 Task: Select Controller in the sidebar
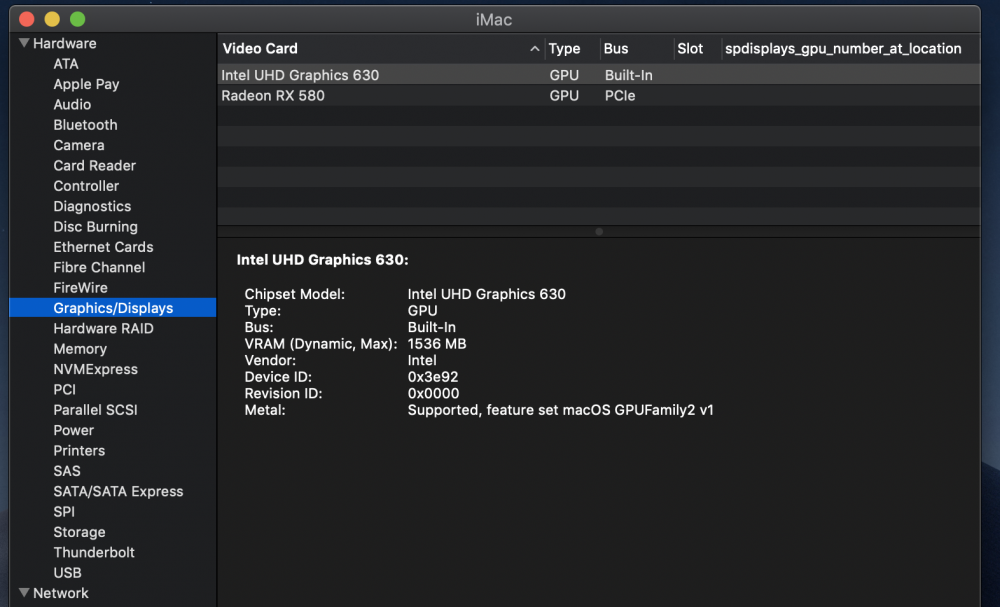click(x=86, y=186)
